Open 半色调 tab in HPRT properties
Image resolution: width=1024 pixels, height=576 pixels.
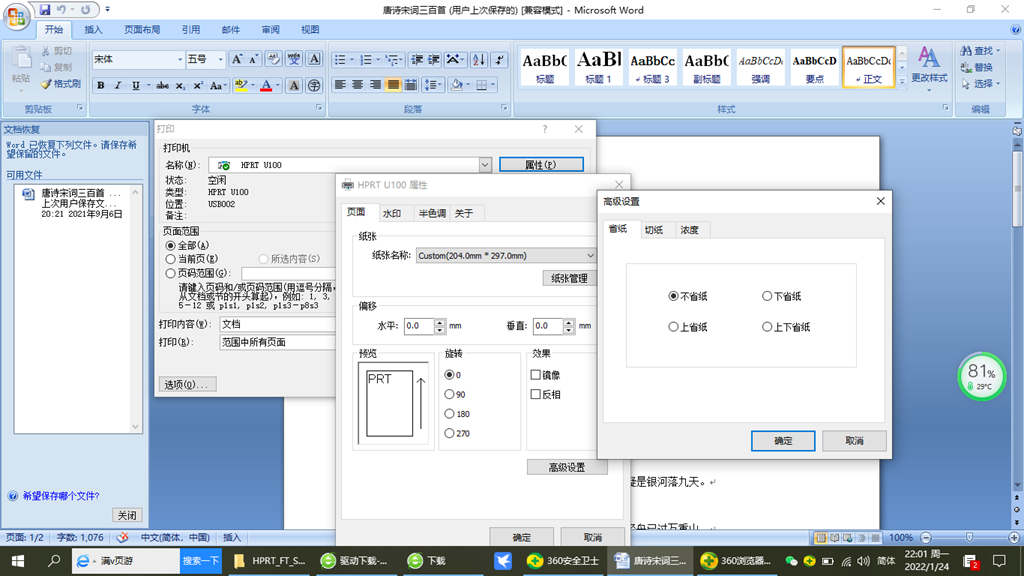[432, 214]
